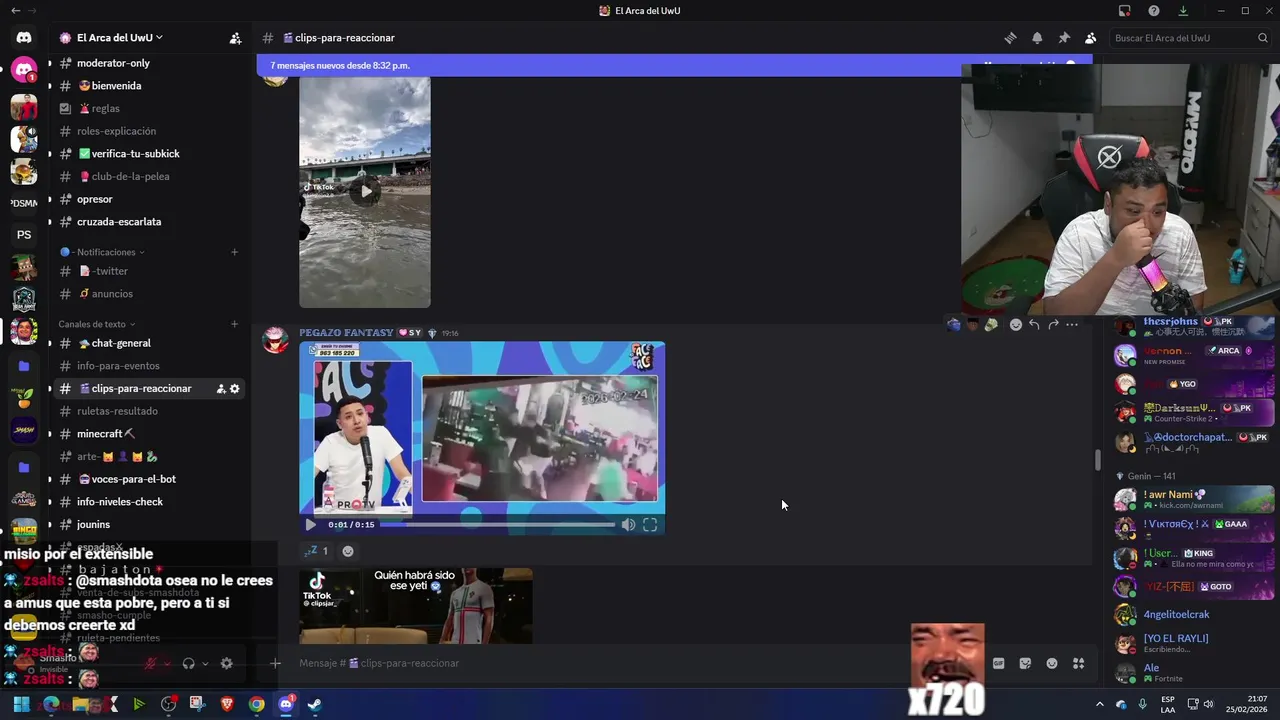Show pinned messages pin icon
Screen dimensions: 1280x720
pos(1064,38)
